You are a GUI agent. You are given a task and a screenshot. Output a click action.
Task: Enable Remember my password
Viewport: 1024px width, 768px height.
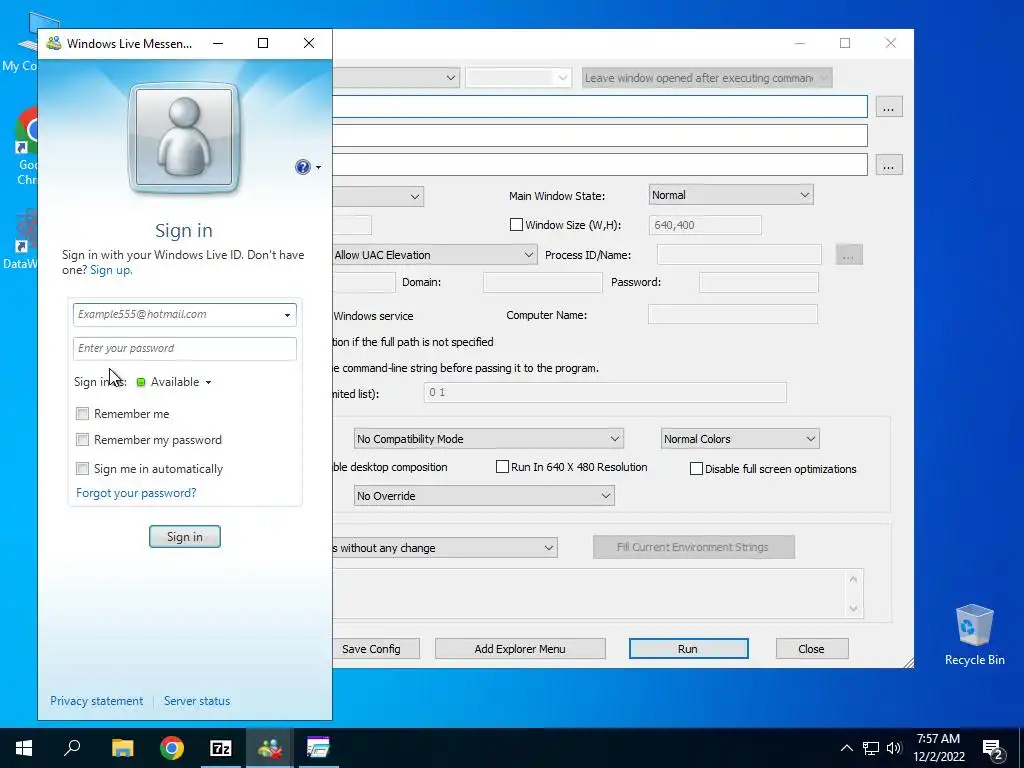82,440
